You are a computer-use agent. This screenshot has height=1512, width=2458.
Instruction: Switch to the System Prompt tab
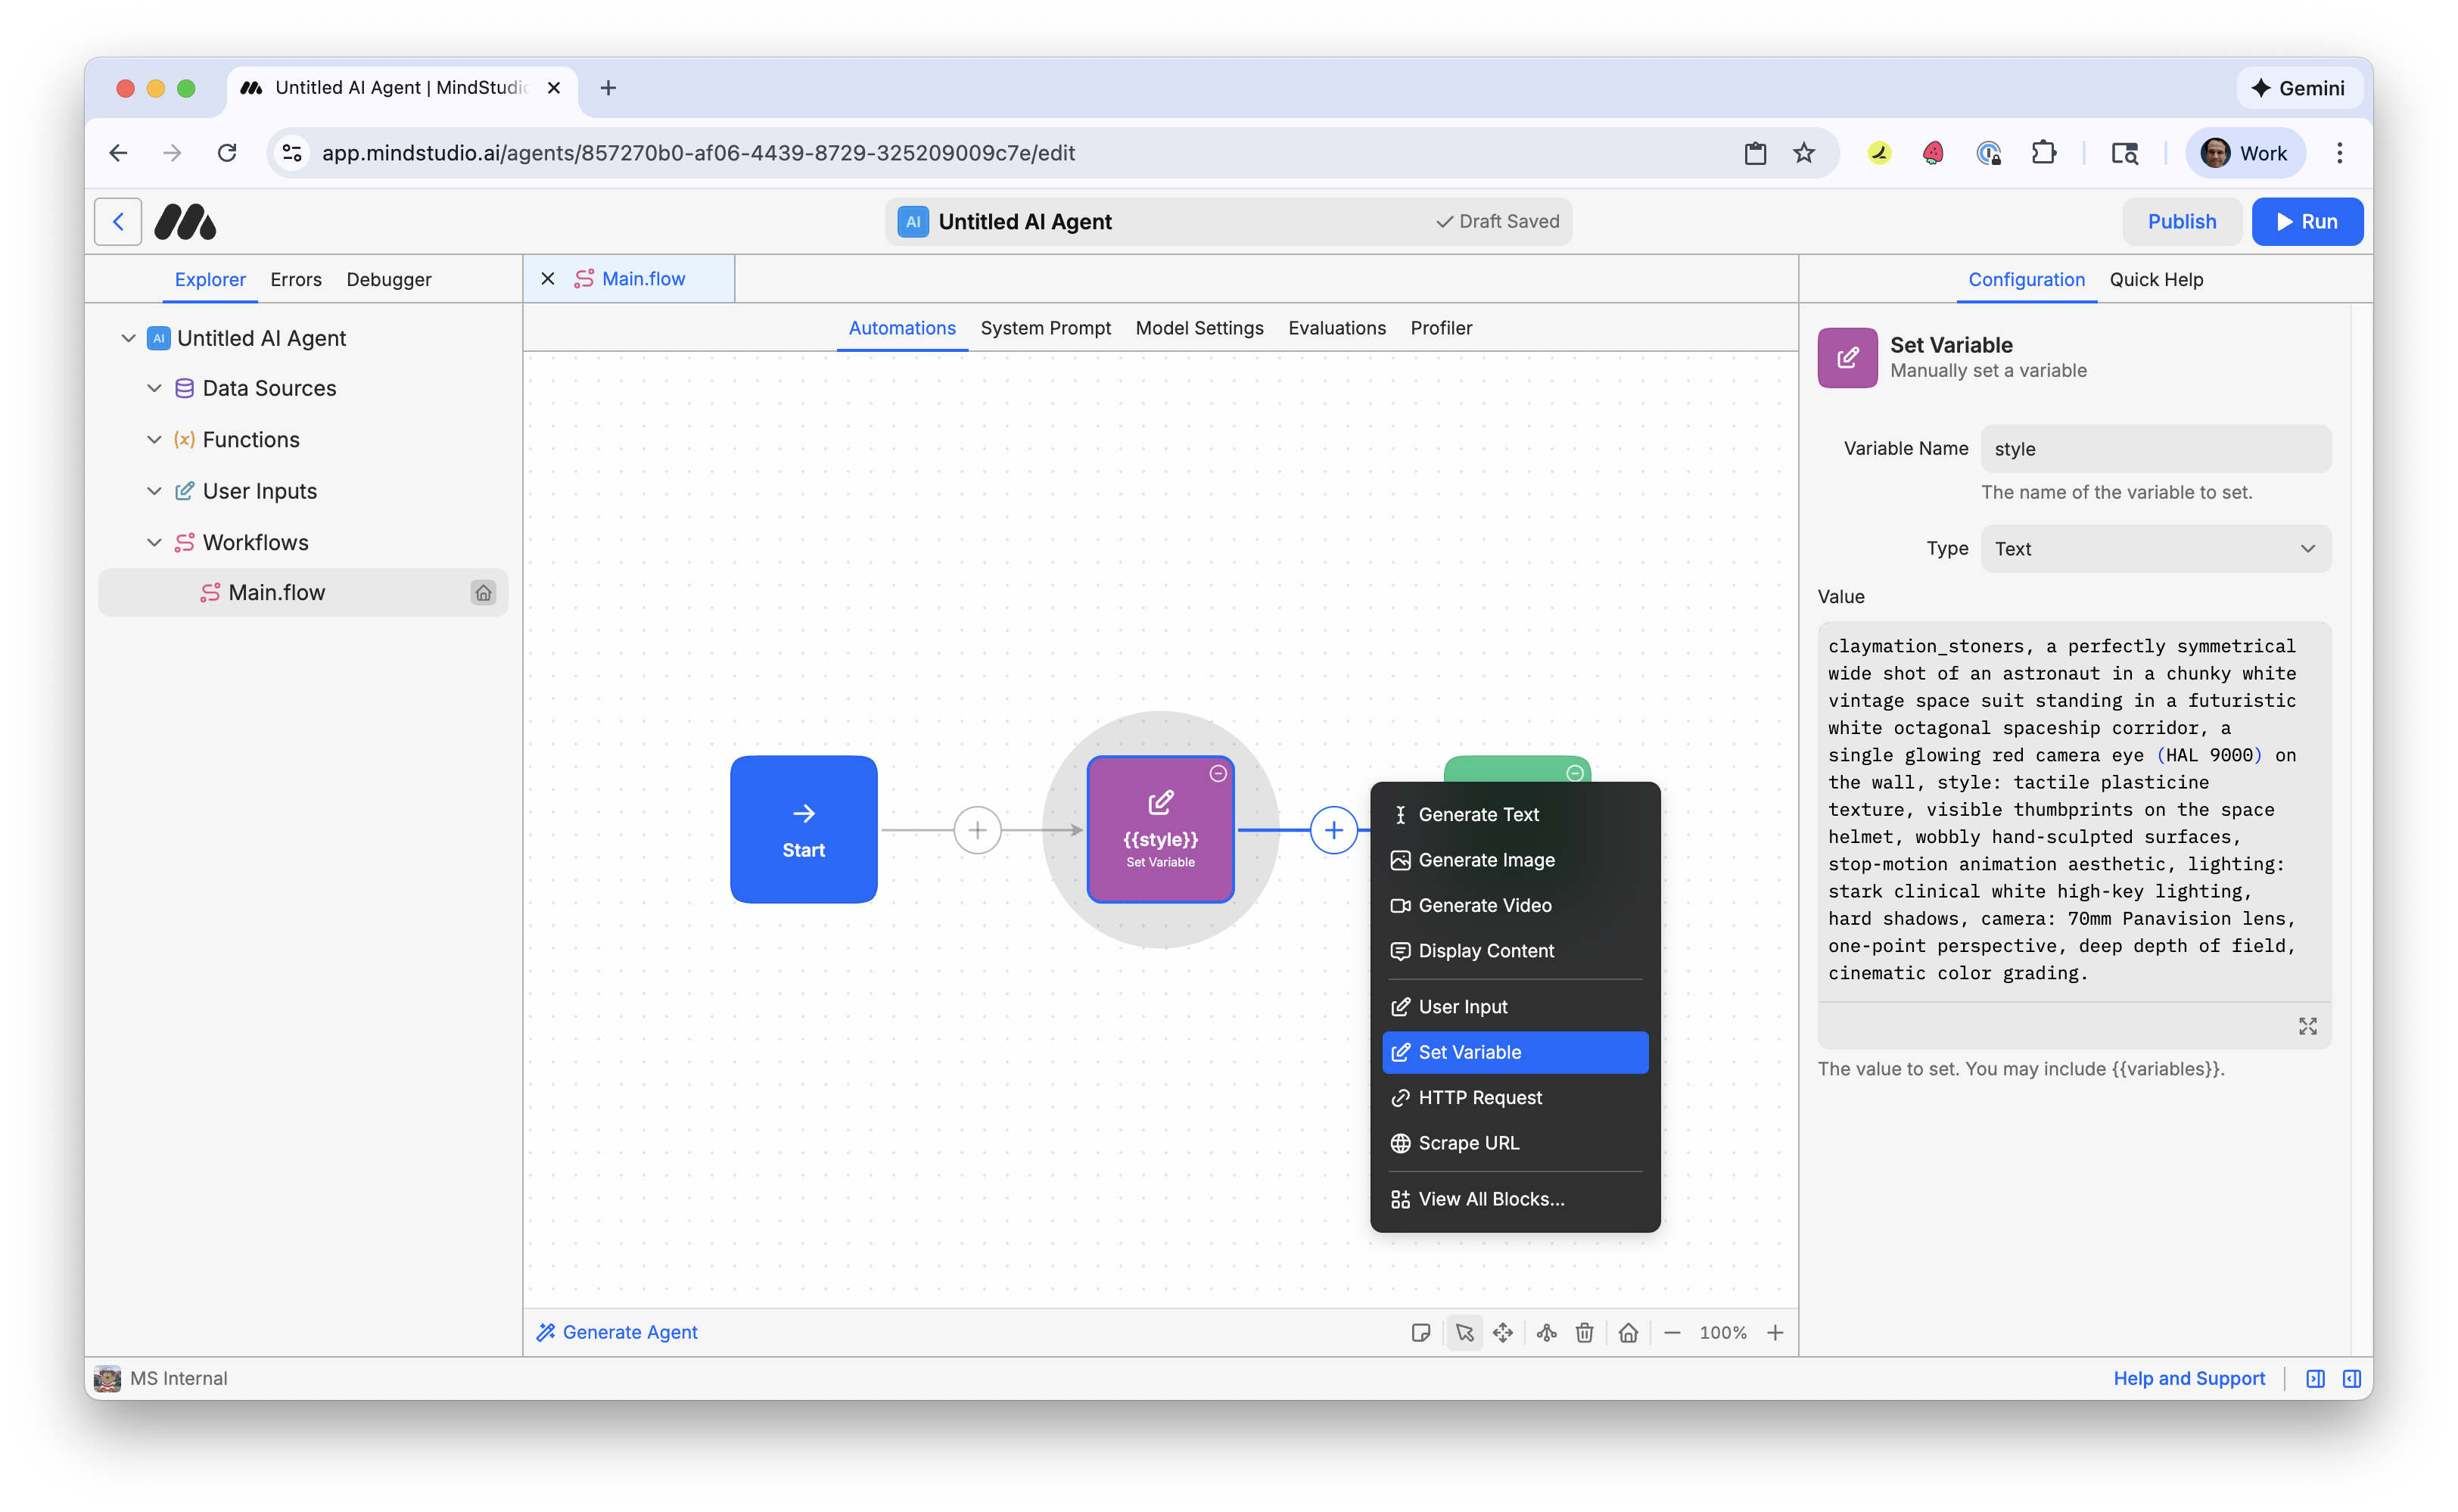click(x=1046, y=328)
